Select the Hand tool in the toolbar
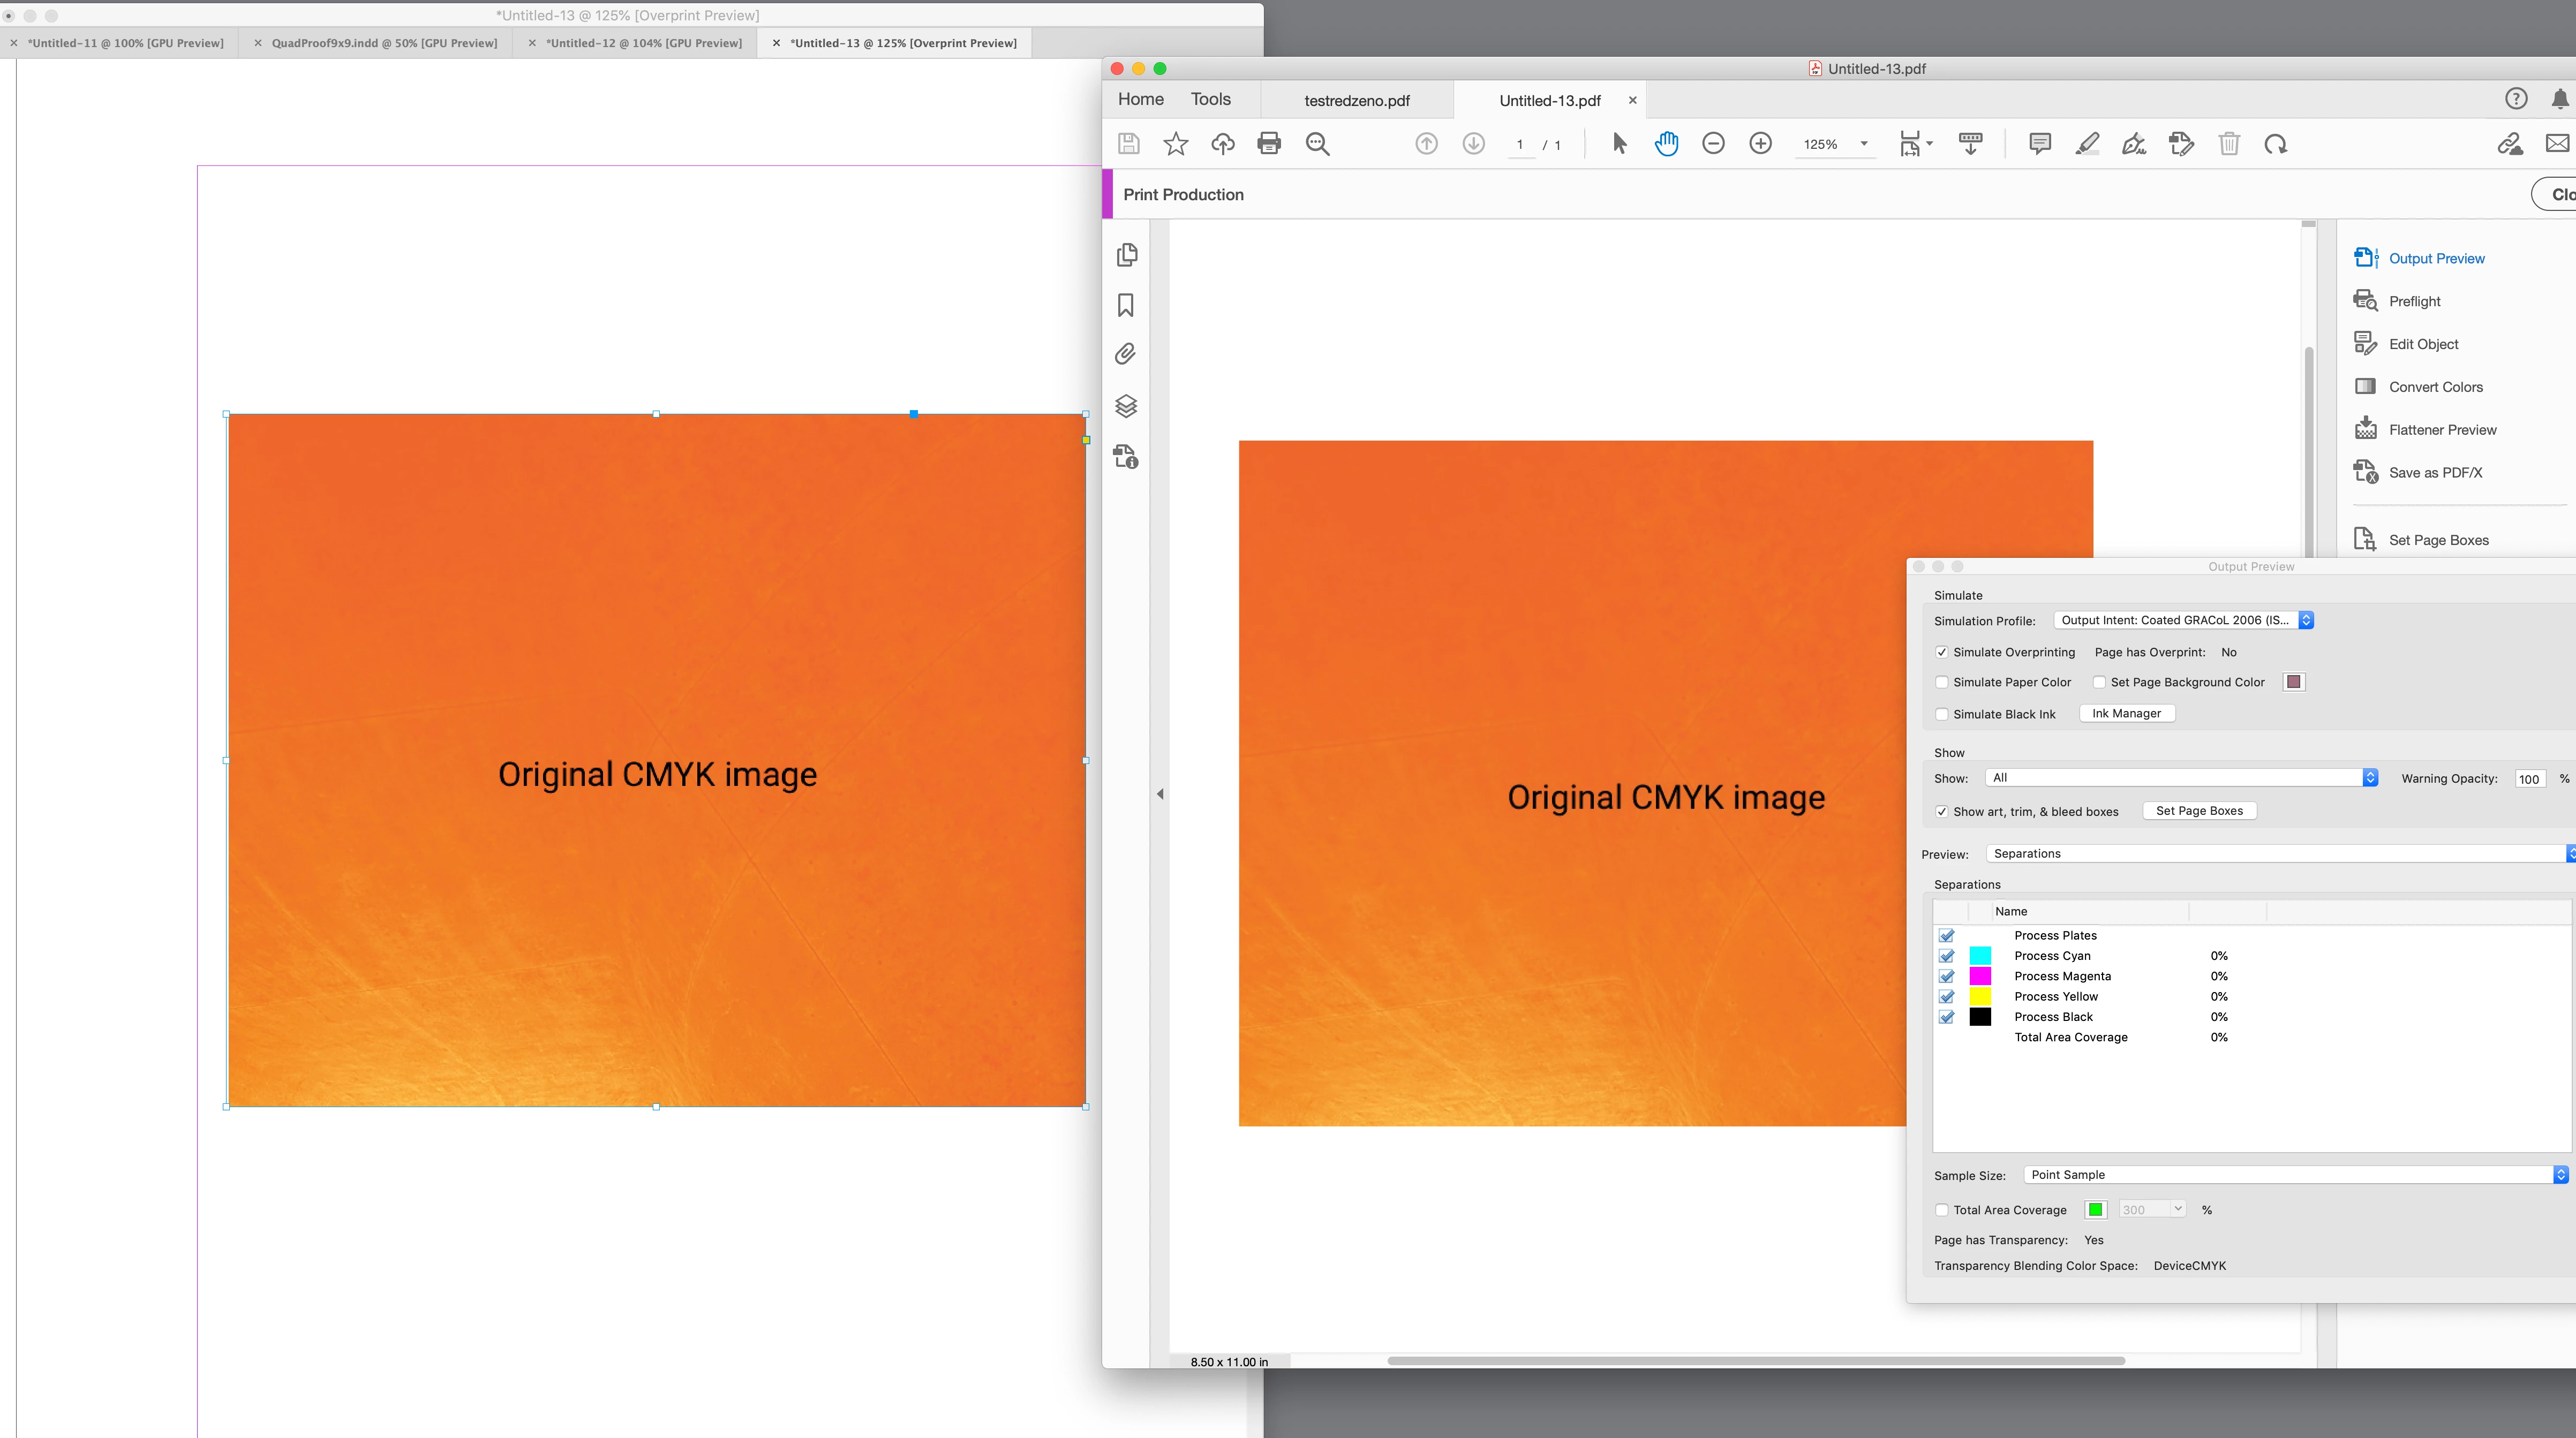The height and width of the screenshot is (1438, 2576). click(x=1666, y=144)
